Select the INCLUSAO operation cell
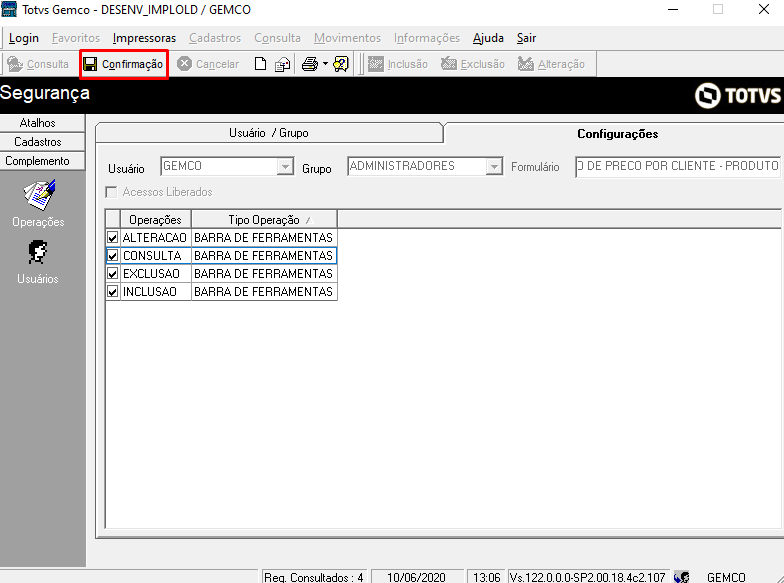Image resolution: width=784 pixels, height=583 pixels. [155, 292]
